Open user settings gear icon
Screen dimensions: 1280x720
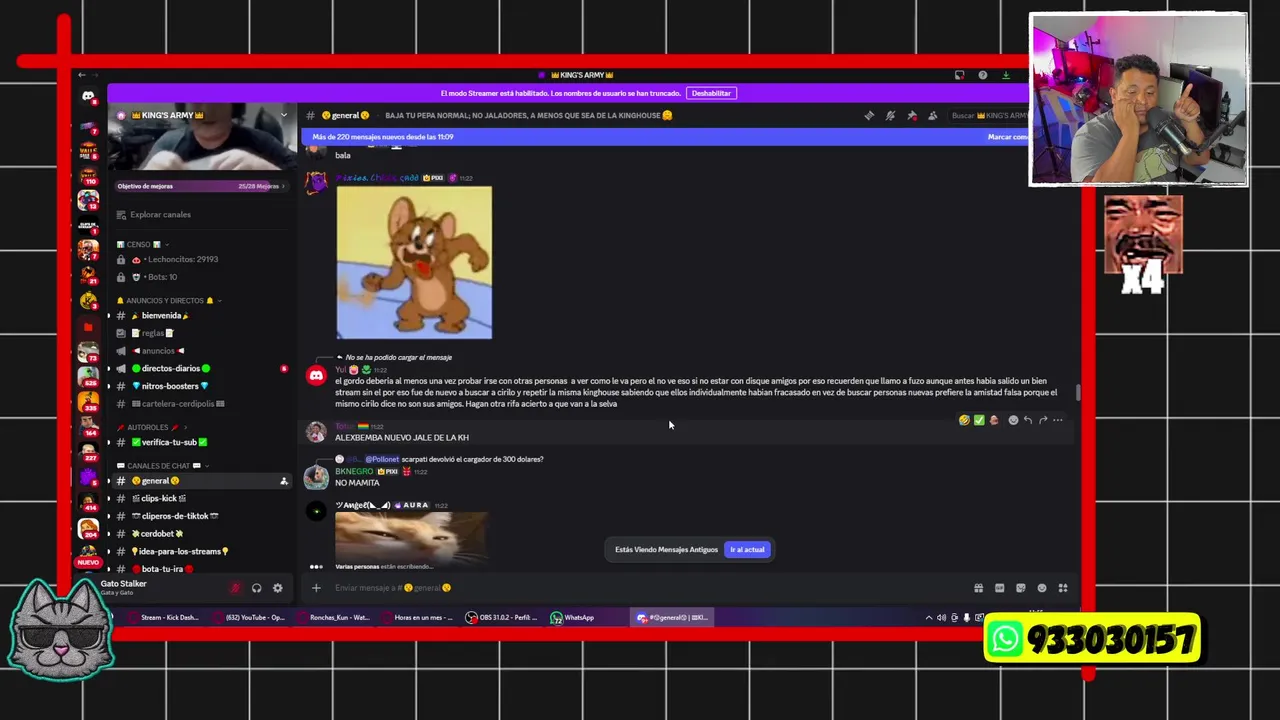pyautogui.click(x=277, y=588)
